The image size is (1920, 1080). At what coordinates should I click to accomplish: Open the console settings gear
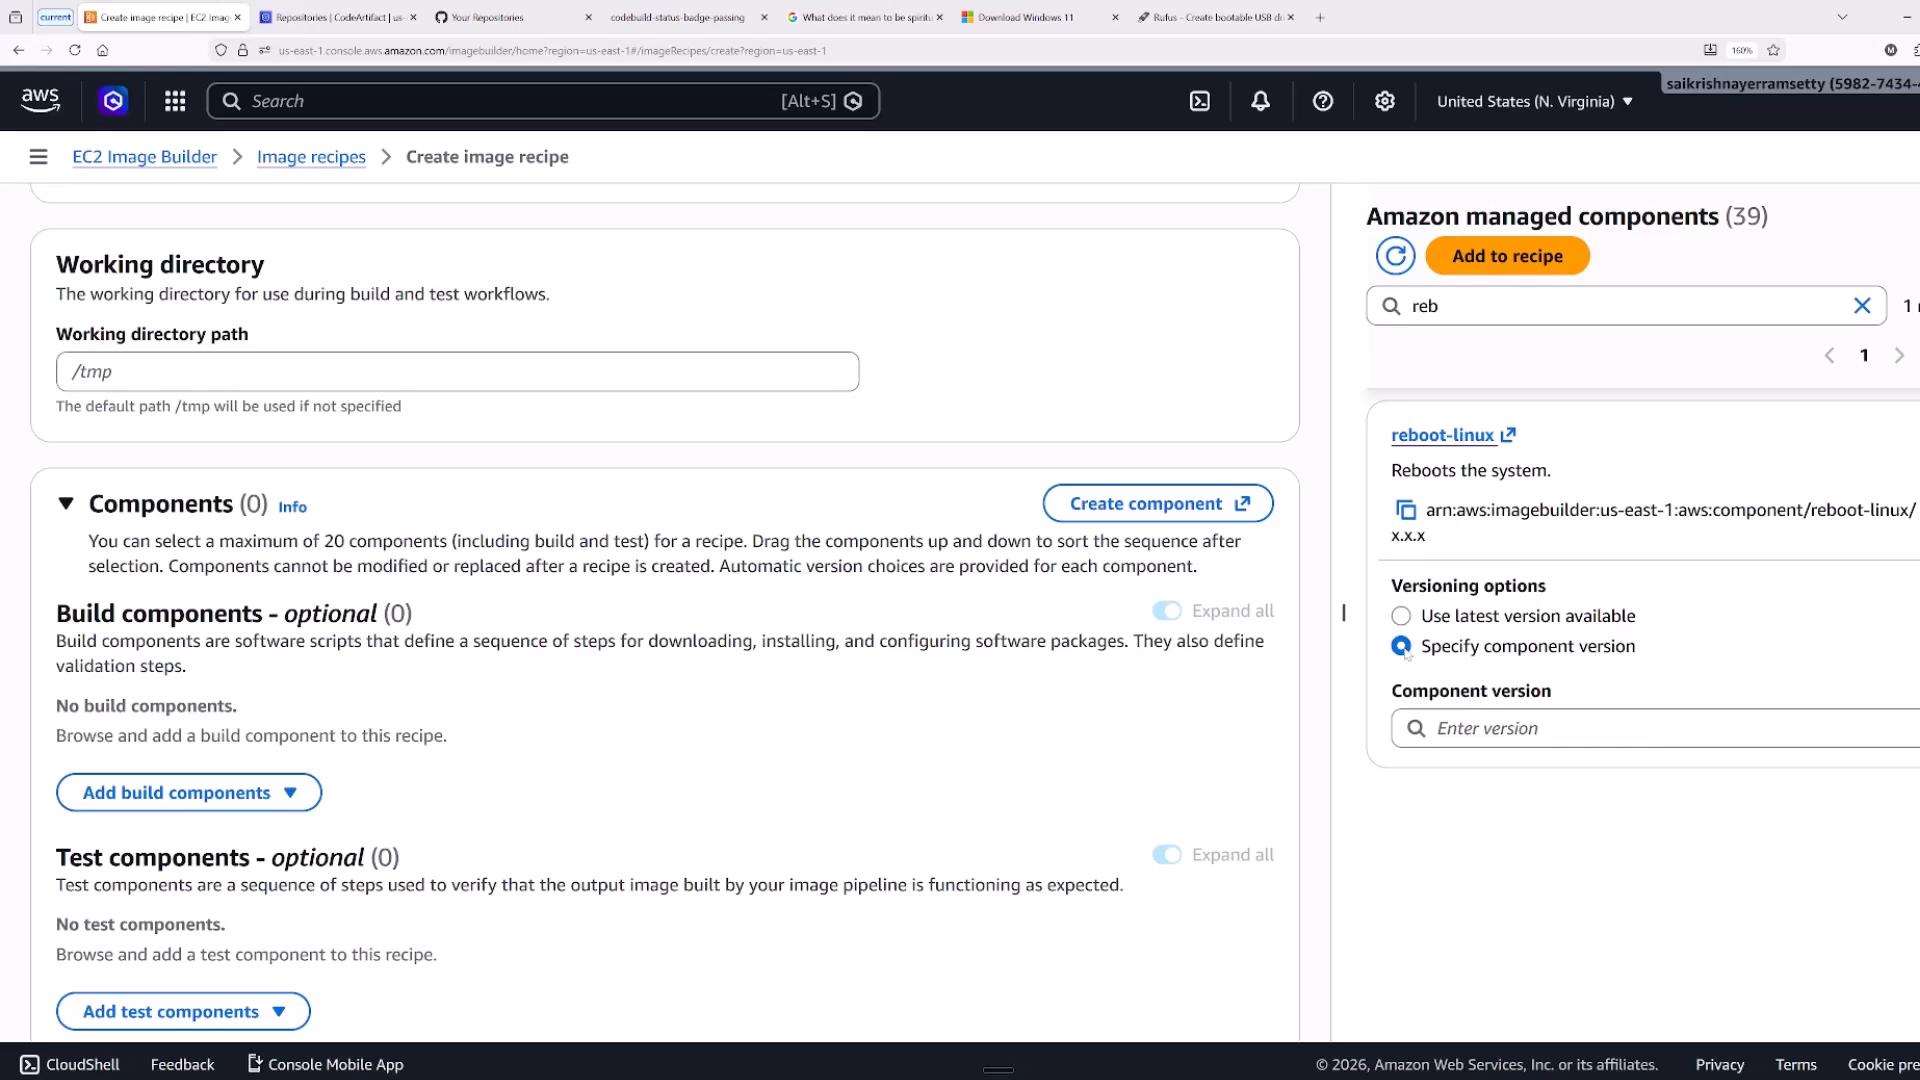[1384, 101]
